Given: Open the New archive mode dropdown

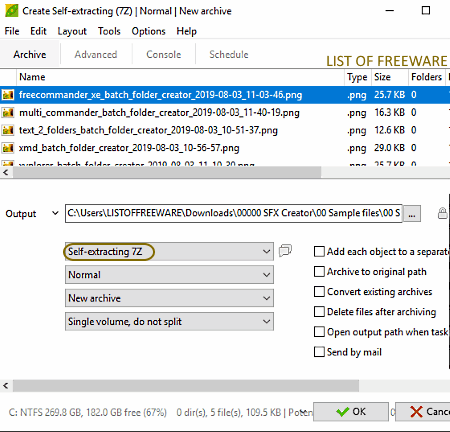Looking at the screenshot, I should point(169,298).
